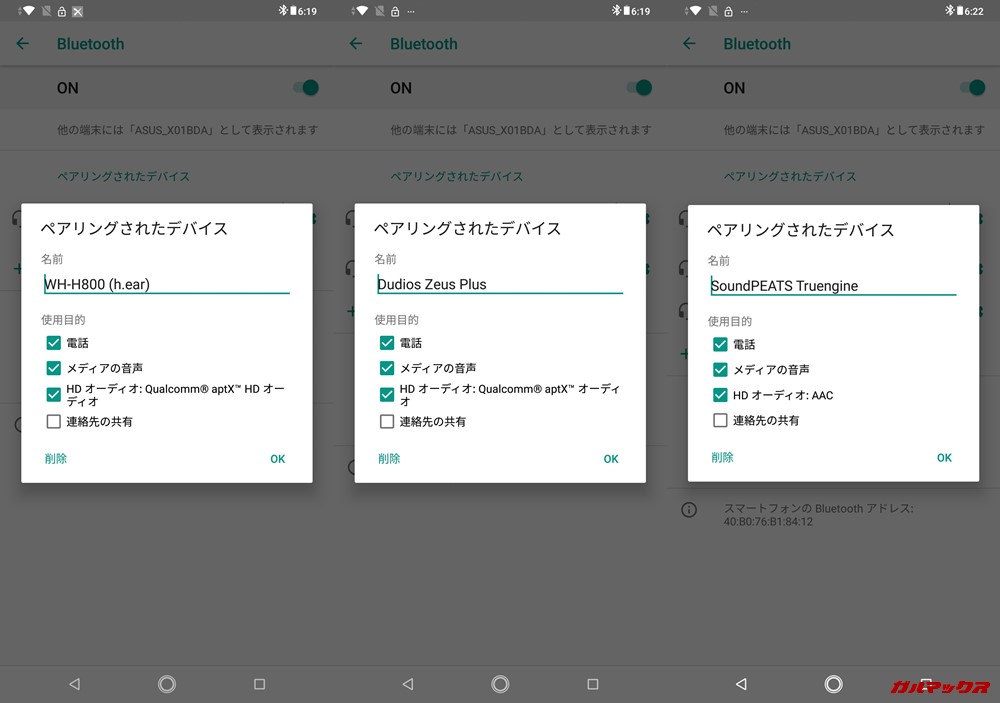Uncheck メディアの音声 for Dudios Zeus Plus
This screenshot has width=1000, height=703.
pos(387,368)
